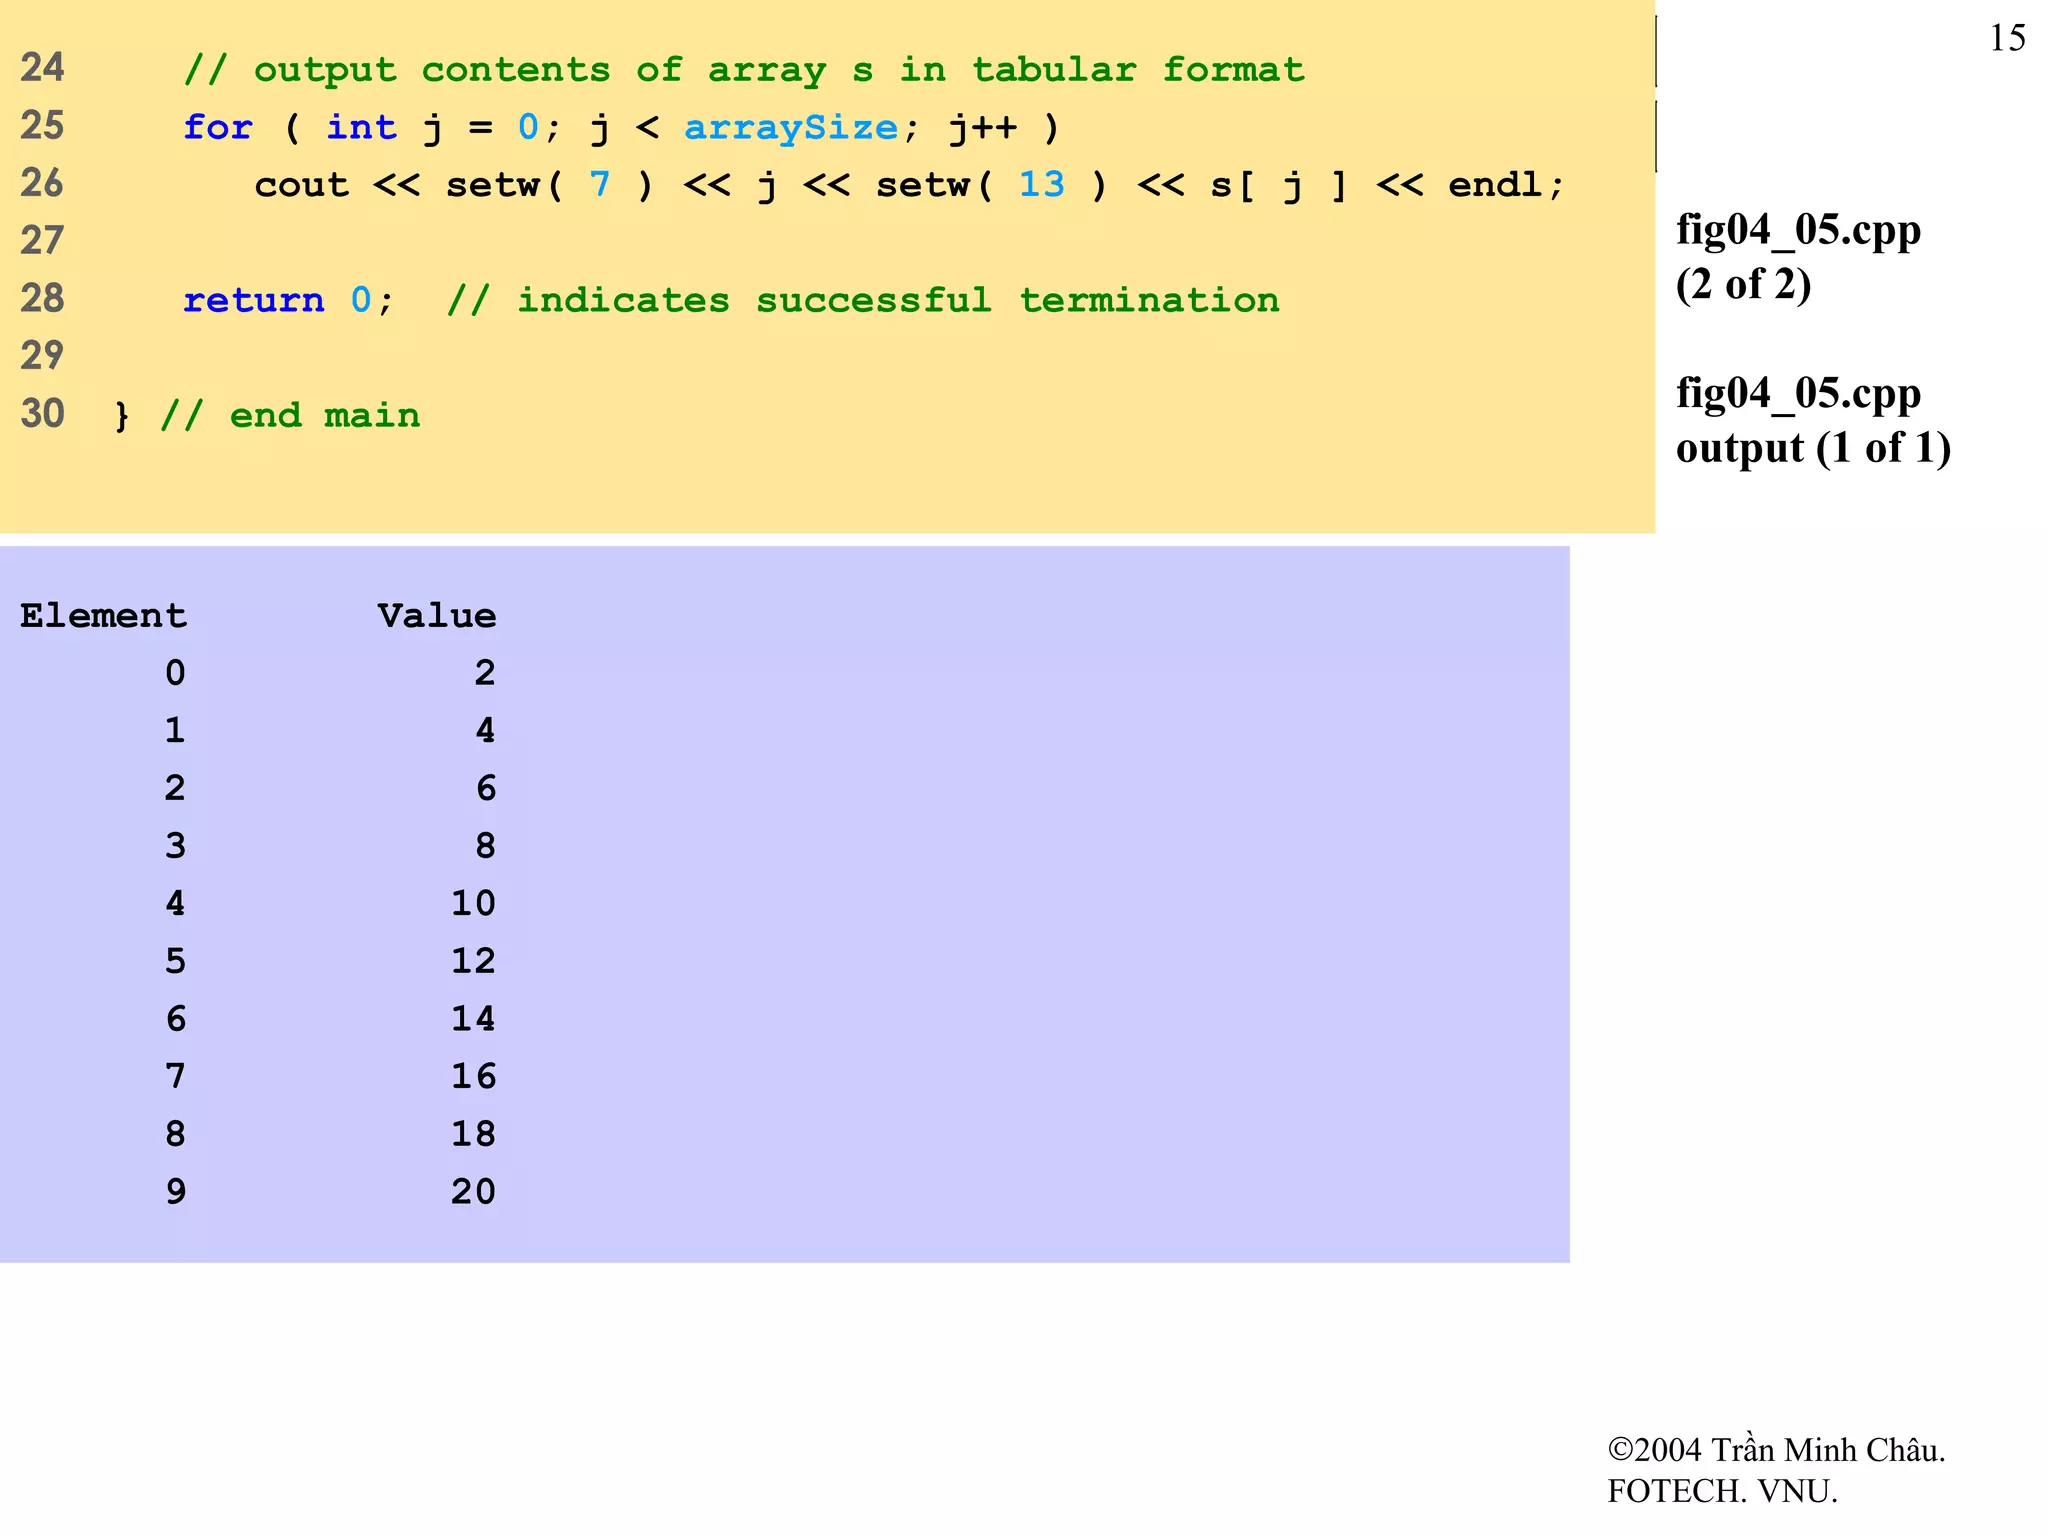Click the 'j++' increment expression
The width and height of the screenshot is (2048, 1536).
click(982, 129)
